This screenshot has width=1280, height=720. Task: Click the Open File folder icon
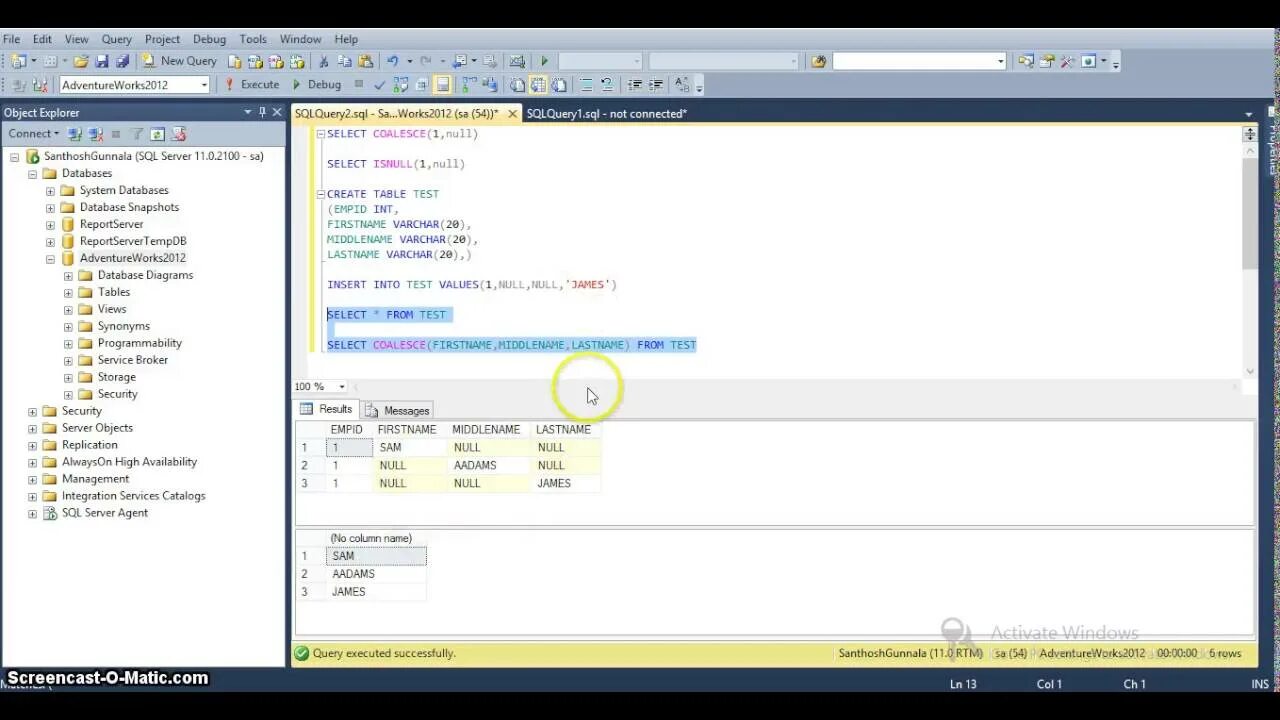click(81, 61)
